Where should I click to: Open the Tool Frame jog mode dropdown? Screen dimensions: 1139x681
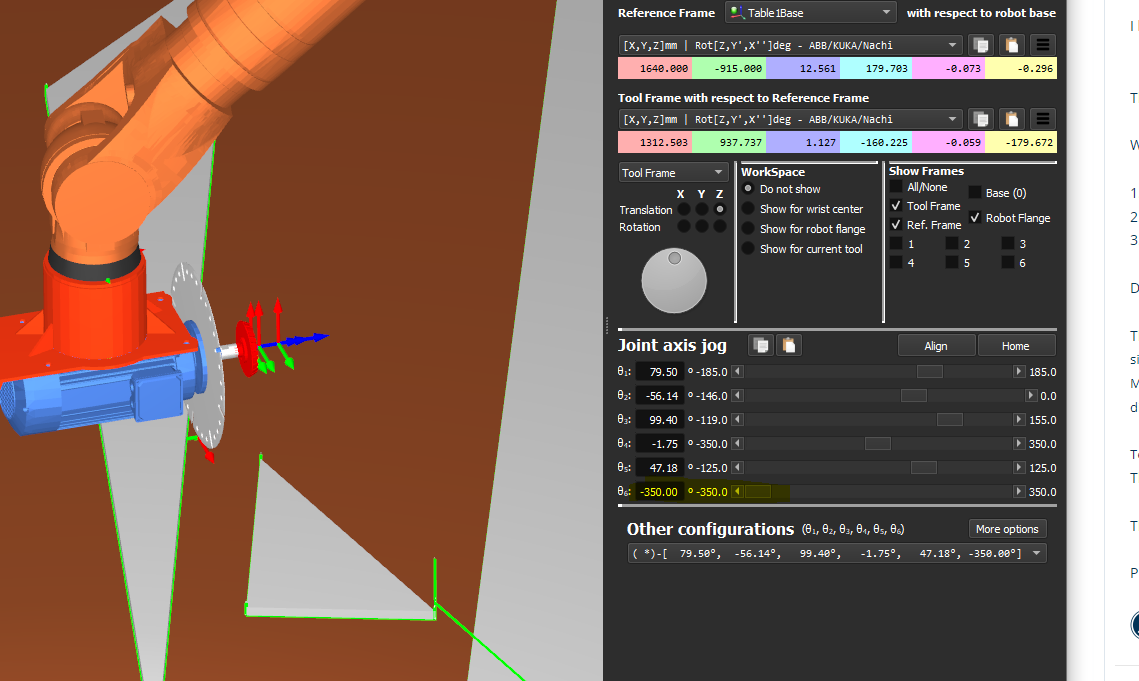673,173
